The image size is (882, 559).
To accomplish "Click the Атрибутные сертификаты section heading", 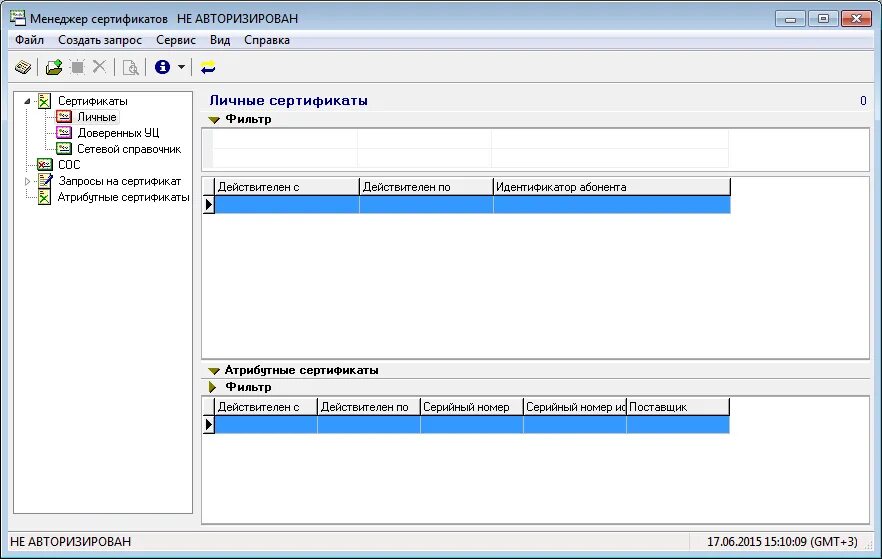I will point(302,370).
